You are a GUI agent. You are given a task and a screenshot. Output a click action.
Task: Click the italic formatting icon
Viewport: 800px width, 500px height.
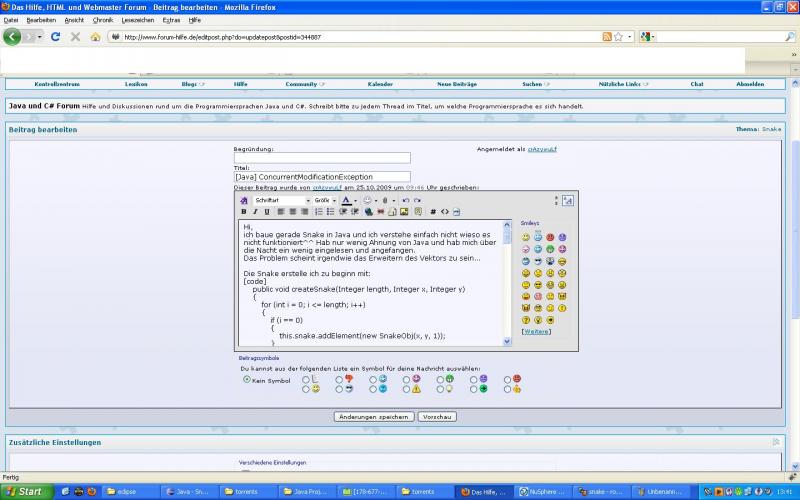[x=255, y=211]
